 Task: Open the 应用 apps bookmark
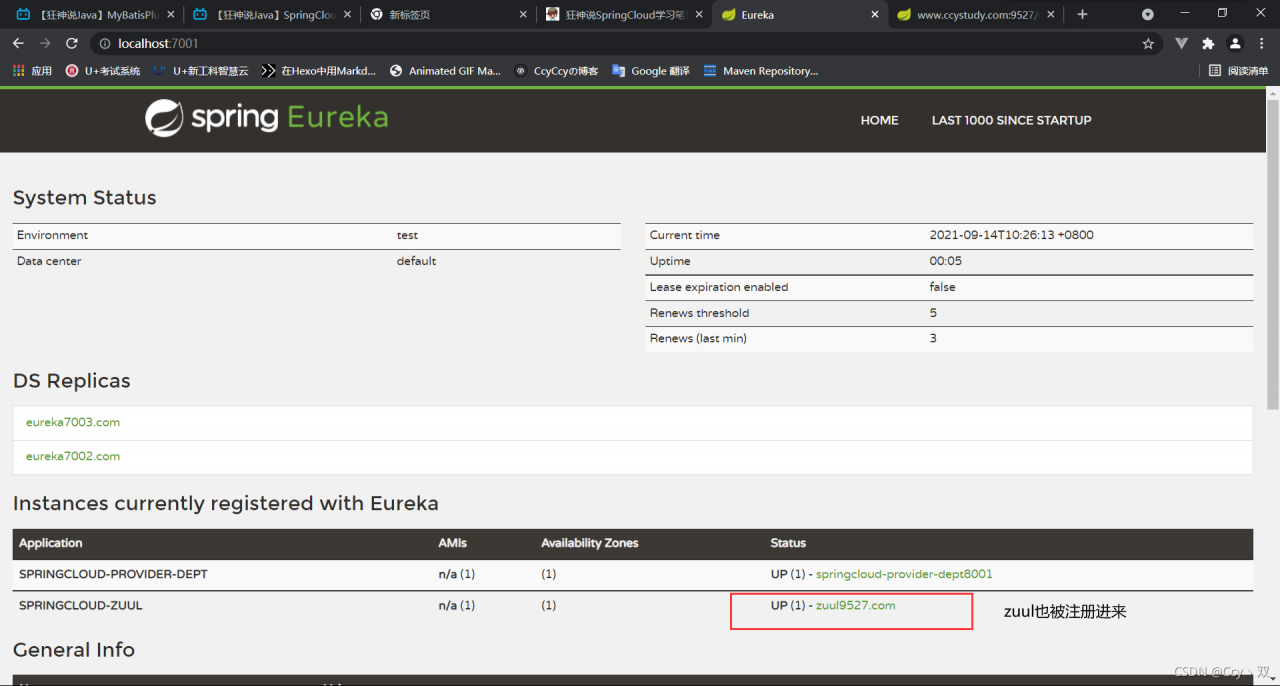coord(32,71)
